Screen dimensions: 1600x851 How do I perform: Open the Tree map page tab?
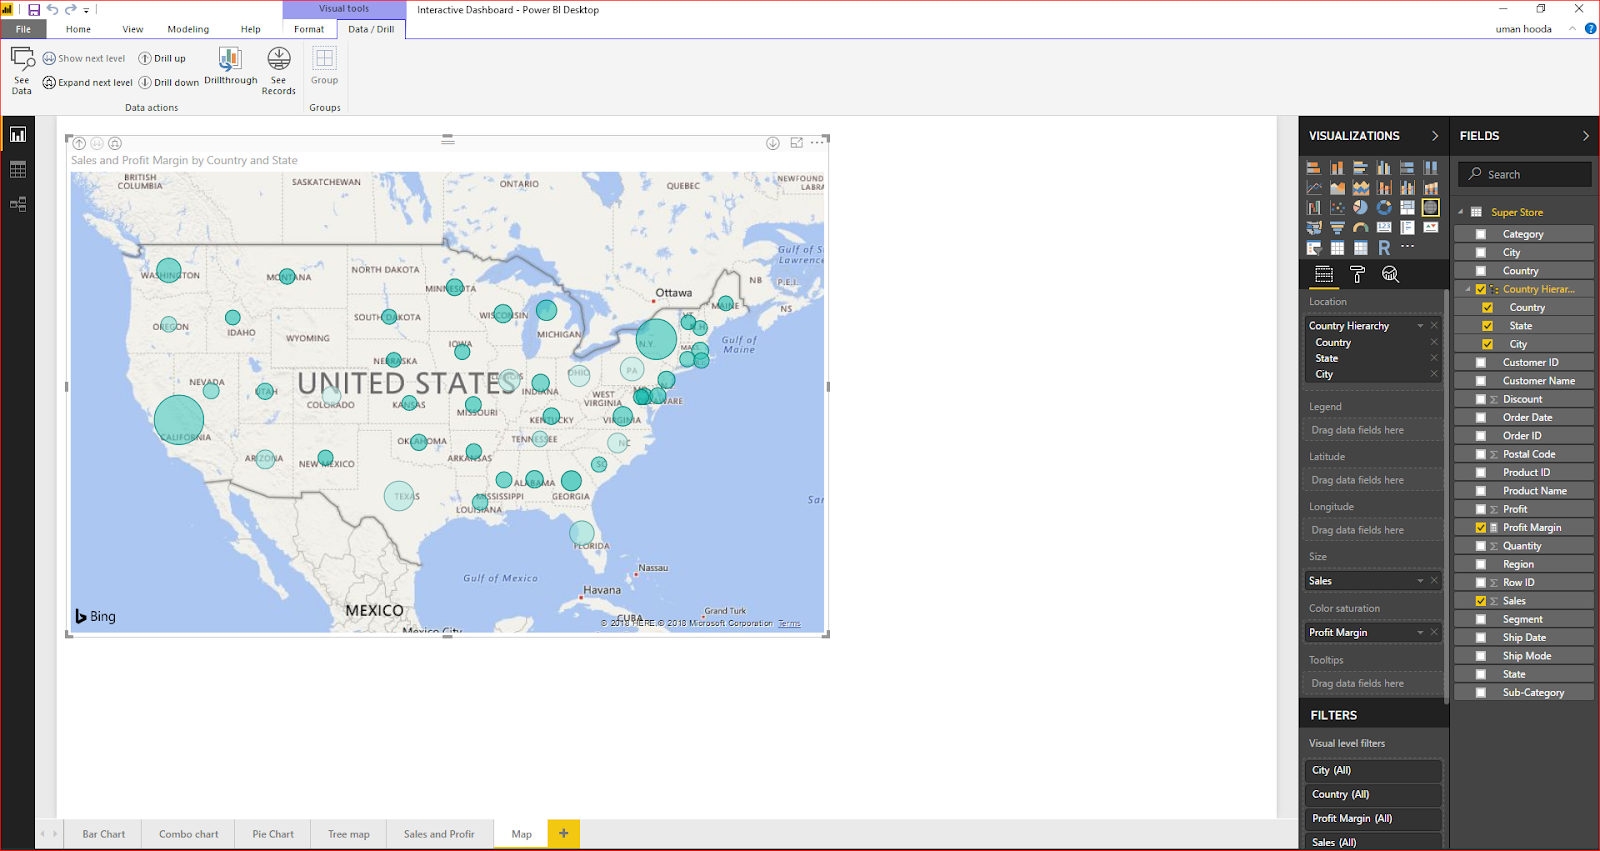349,834
